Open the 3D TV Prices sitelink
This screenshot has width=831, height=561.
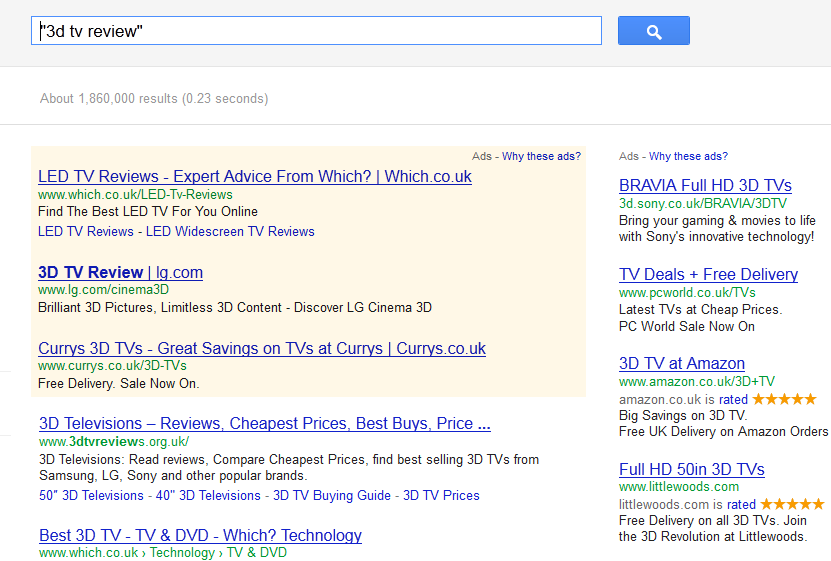[x=441, y=495]
